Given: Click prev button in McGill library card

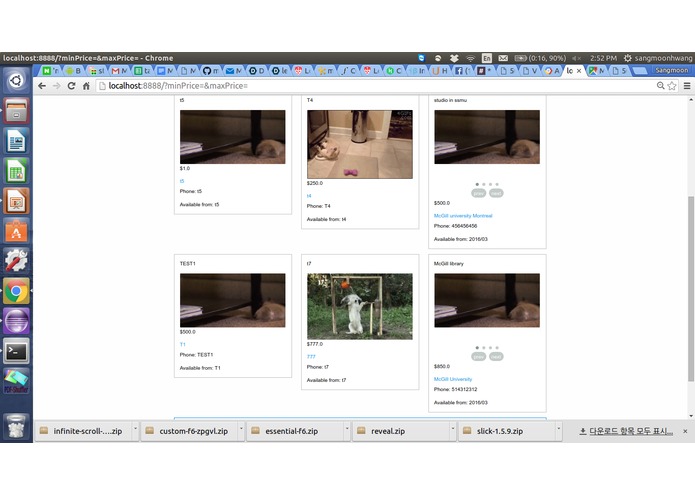Looking at the screenshot, I should (x=478, y=357).
